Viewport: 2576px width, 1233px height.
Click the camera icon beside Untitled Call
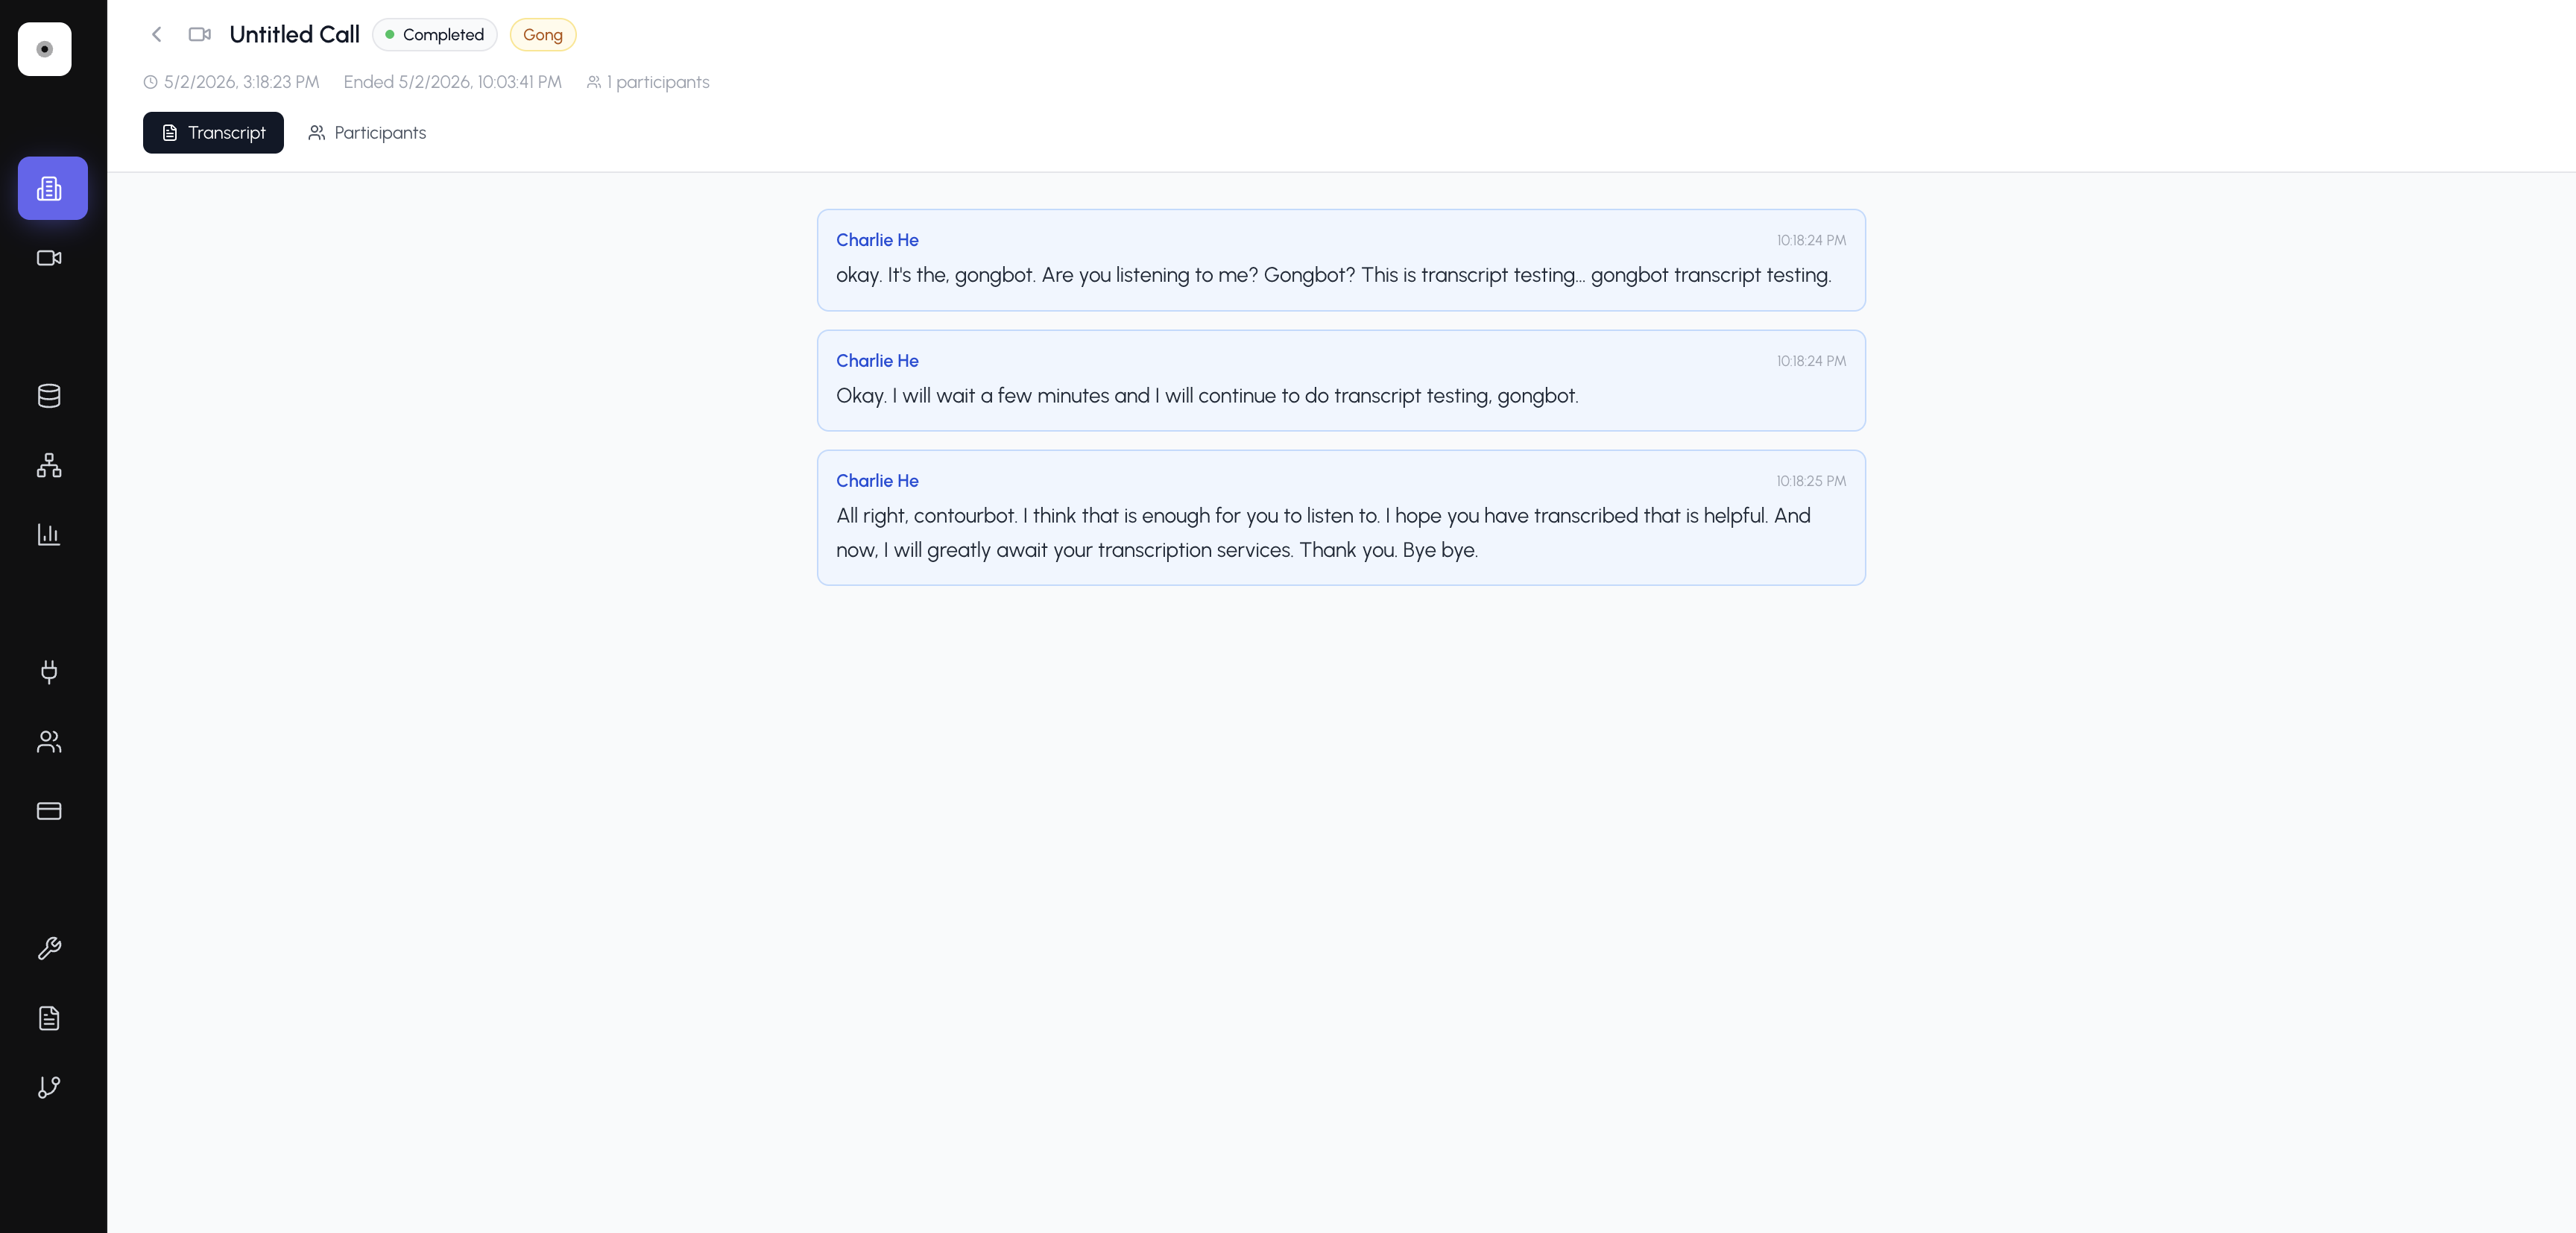pyautogui.click(x=200, y=34)
